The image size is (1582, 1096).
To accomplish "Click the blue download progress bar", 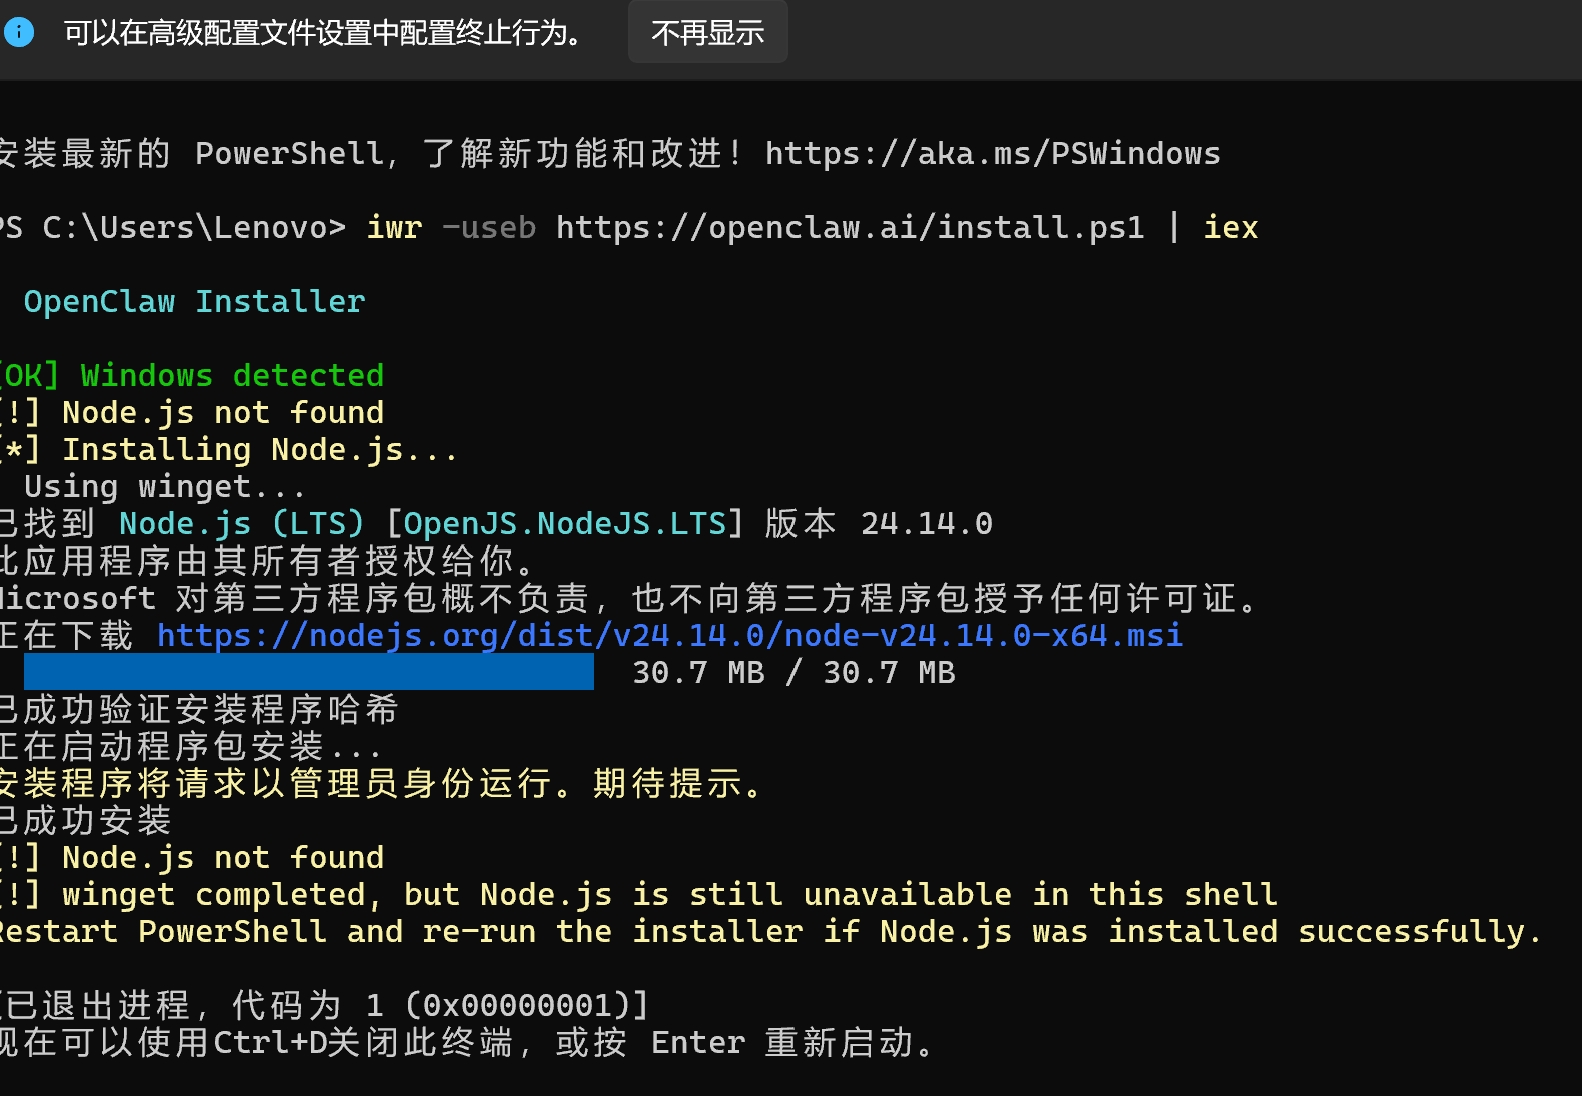I will (308, 673).
